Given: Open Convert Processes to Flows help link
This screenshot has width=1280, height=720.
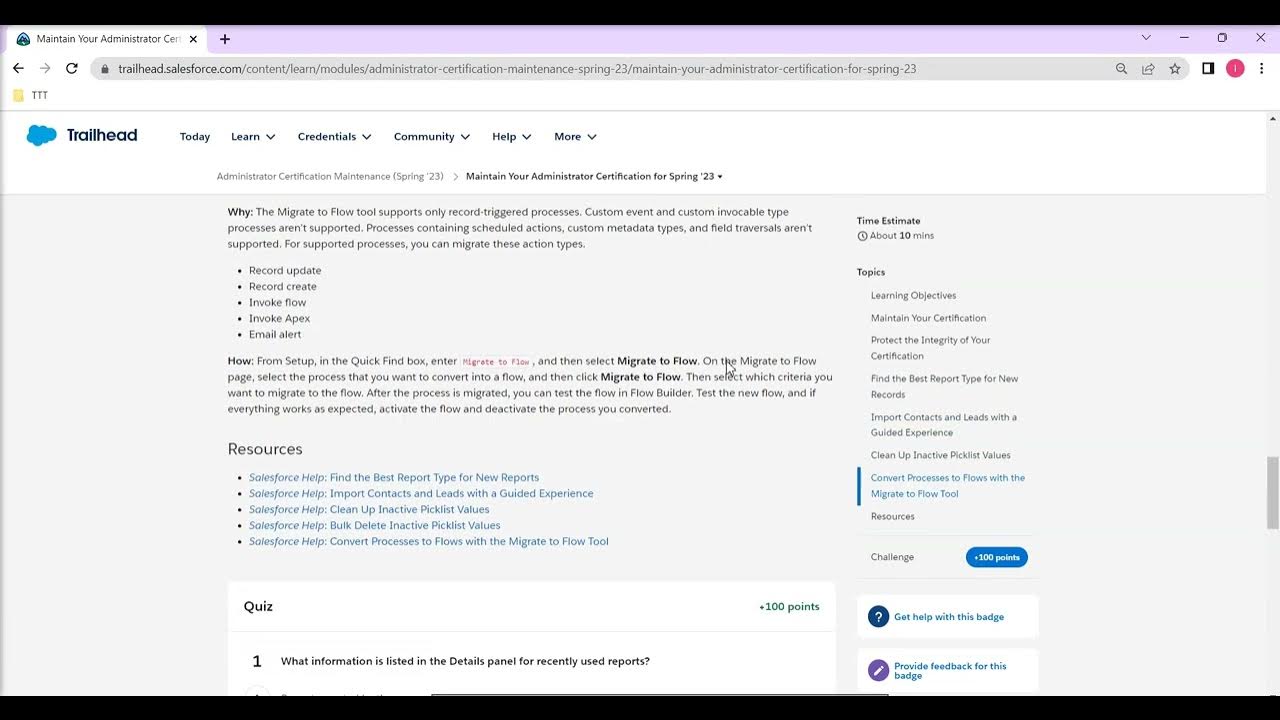Looking at the screenshot, I should tap(428, 542).
